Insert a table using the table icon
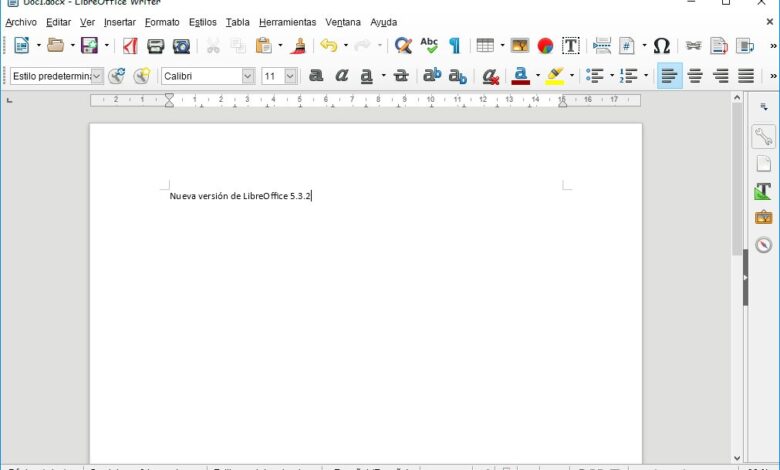Screen dimensions: 780x470 point(485,46)
